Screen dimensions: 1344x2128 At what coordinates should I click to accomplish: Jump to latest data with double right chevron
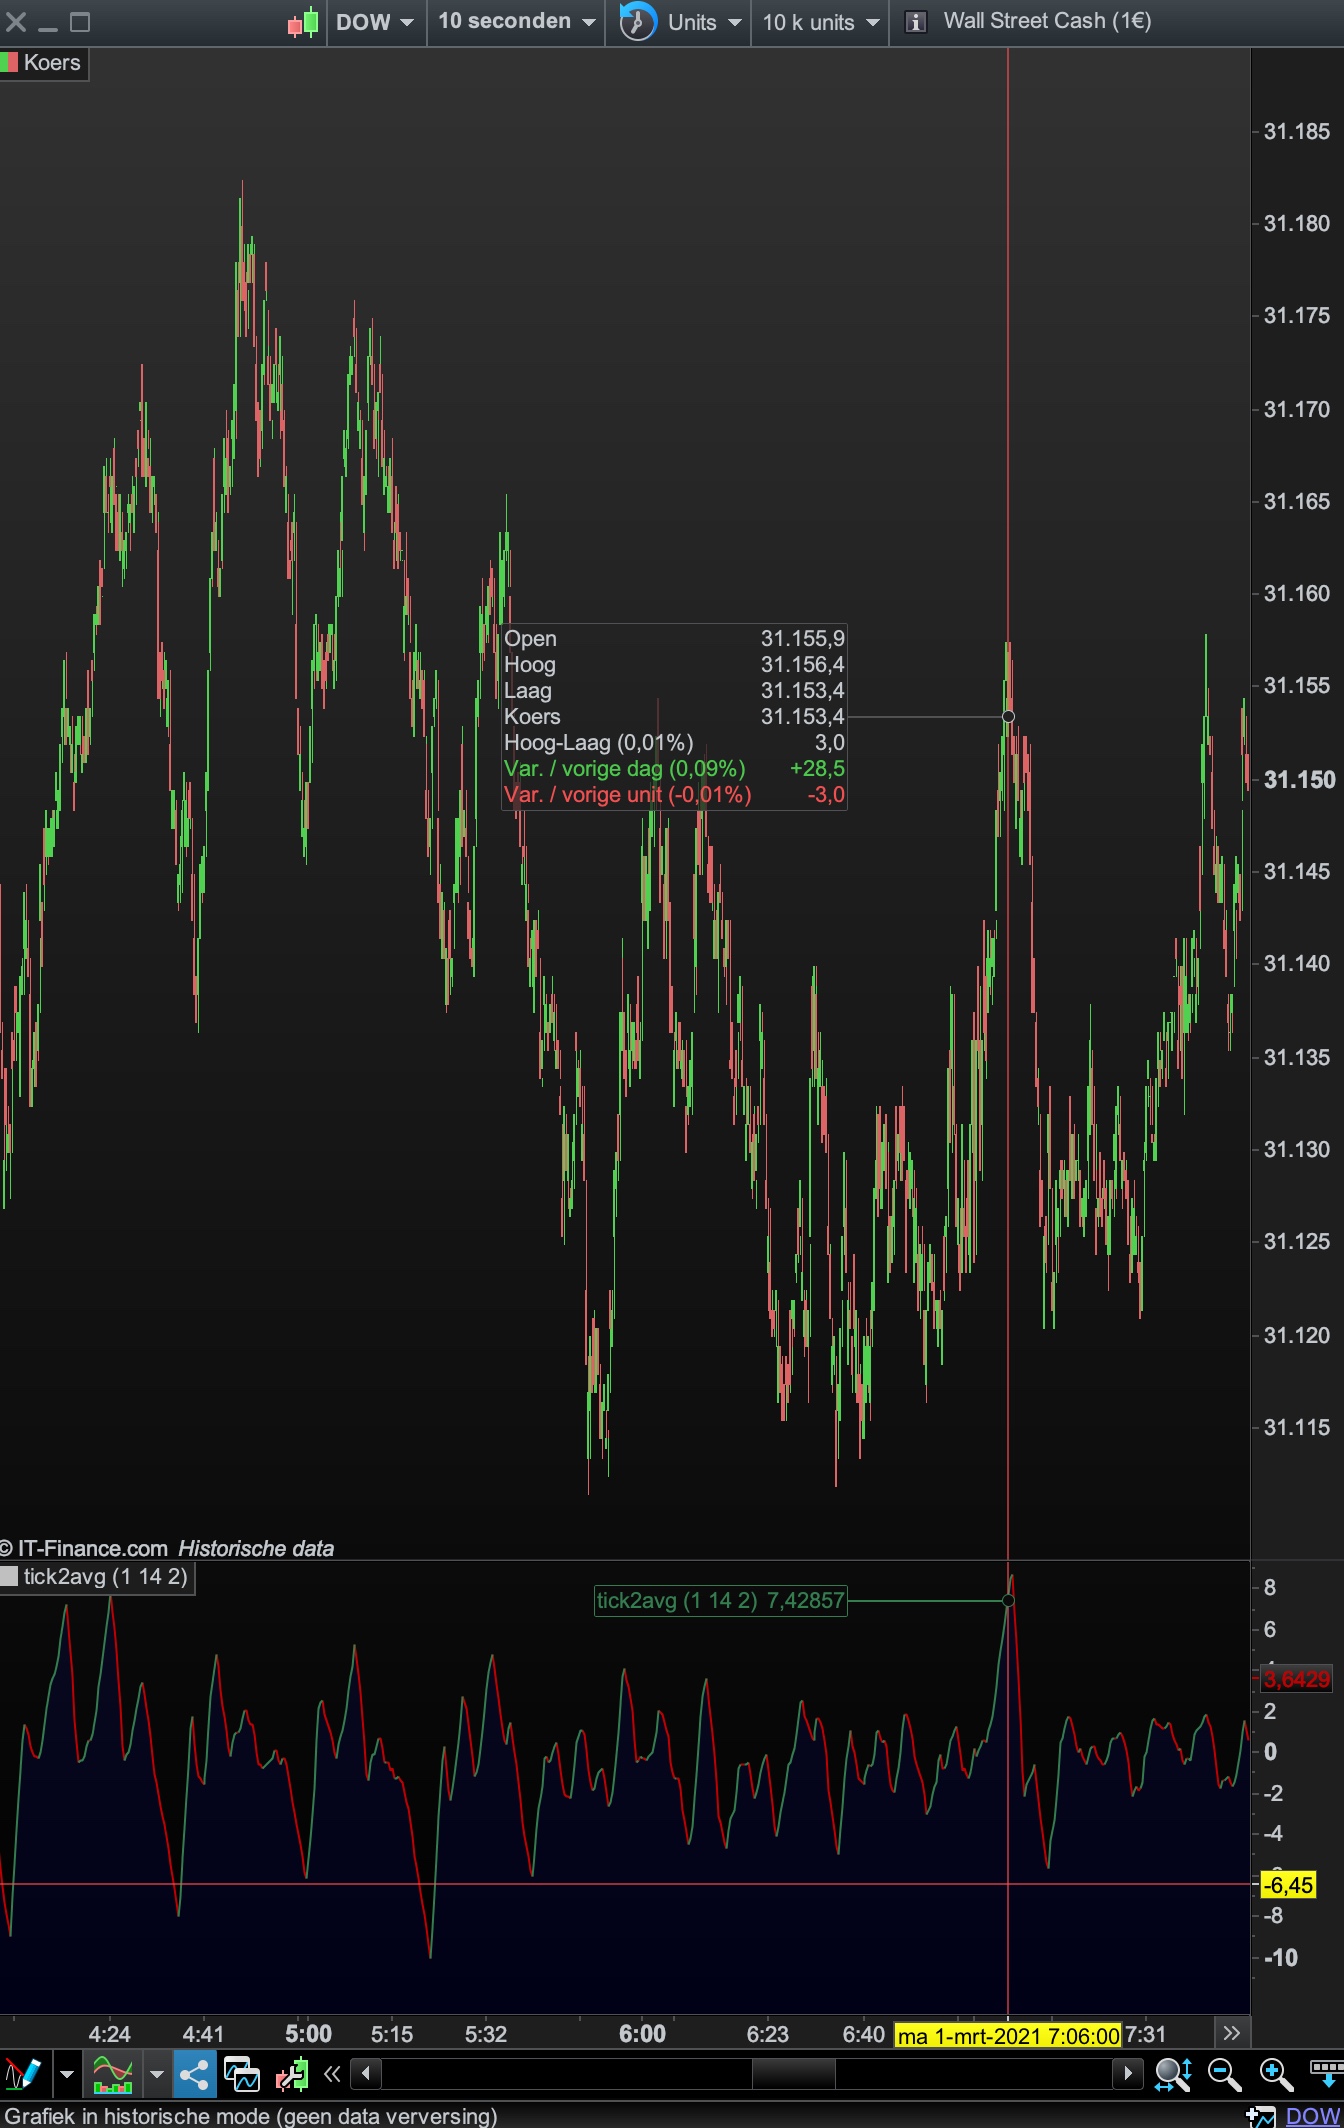tap(1232, 2033)
